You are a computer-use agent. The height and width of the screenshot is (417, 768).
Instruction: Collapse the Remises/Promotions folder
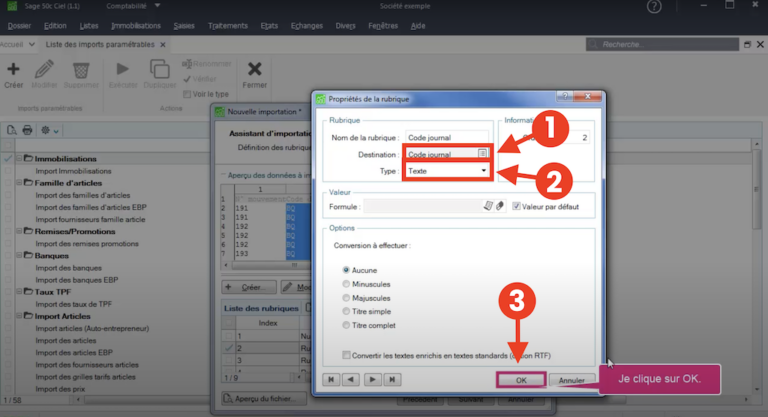[x=19, y=231]
